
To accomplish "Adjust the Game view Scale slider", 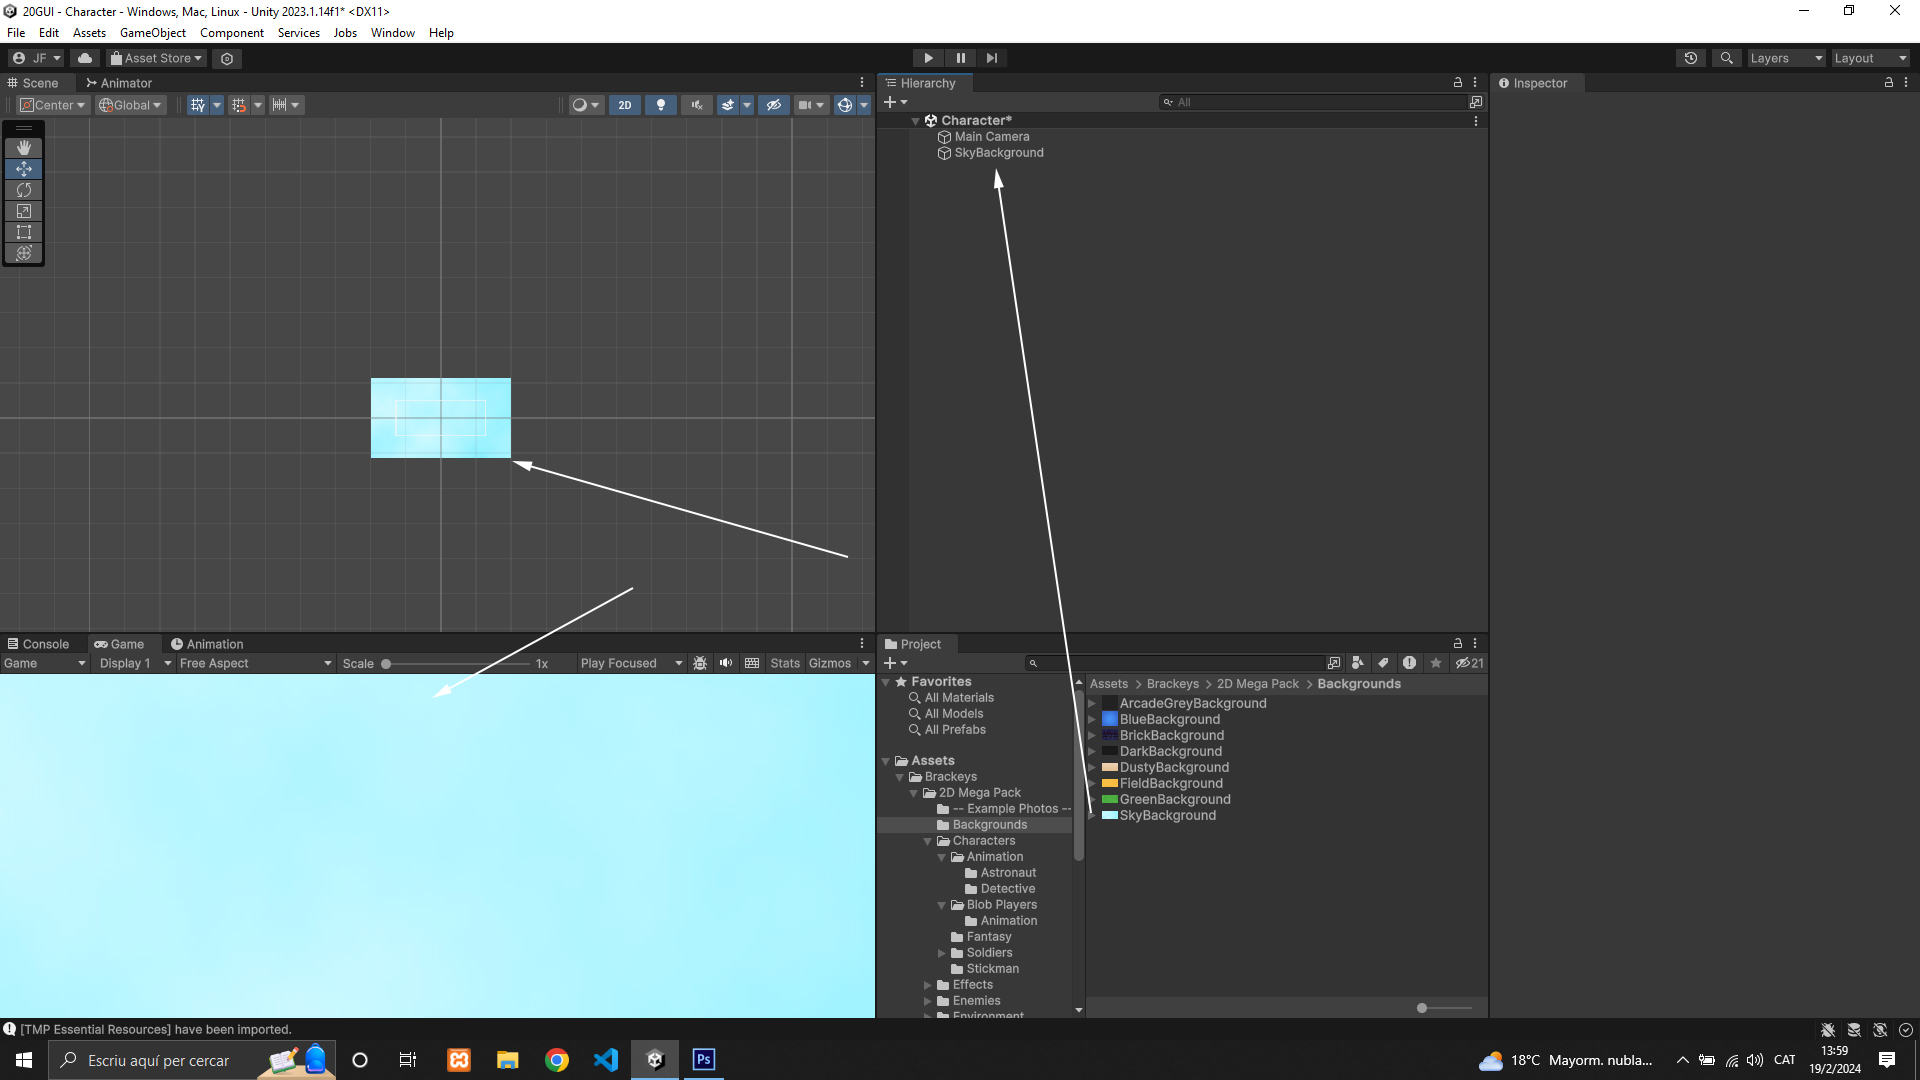I will click(x=387, y=664).
